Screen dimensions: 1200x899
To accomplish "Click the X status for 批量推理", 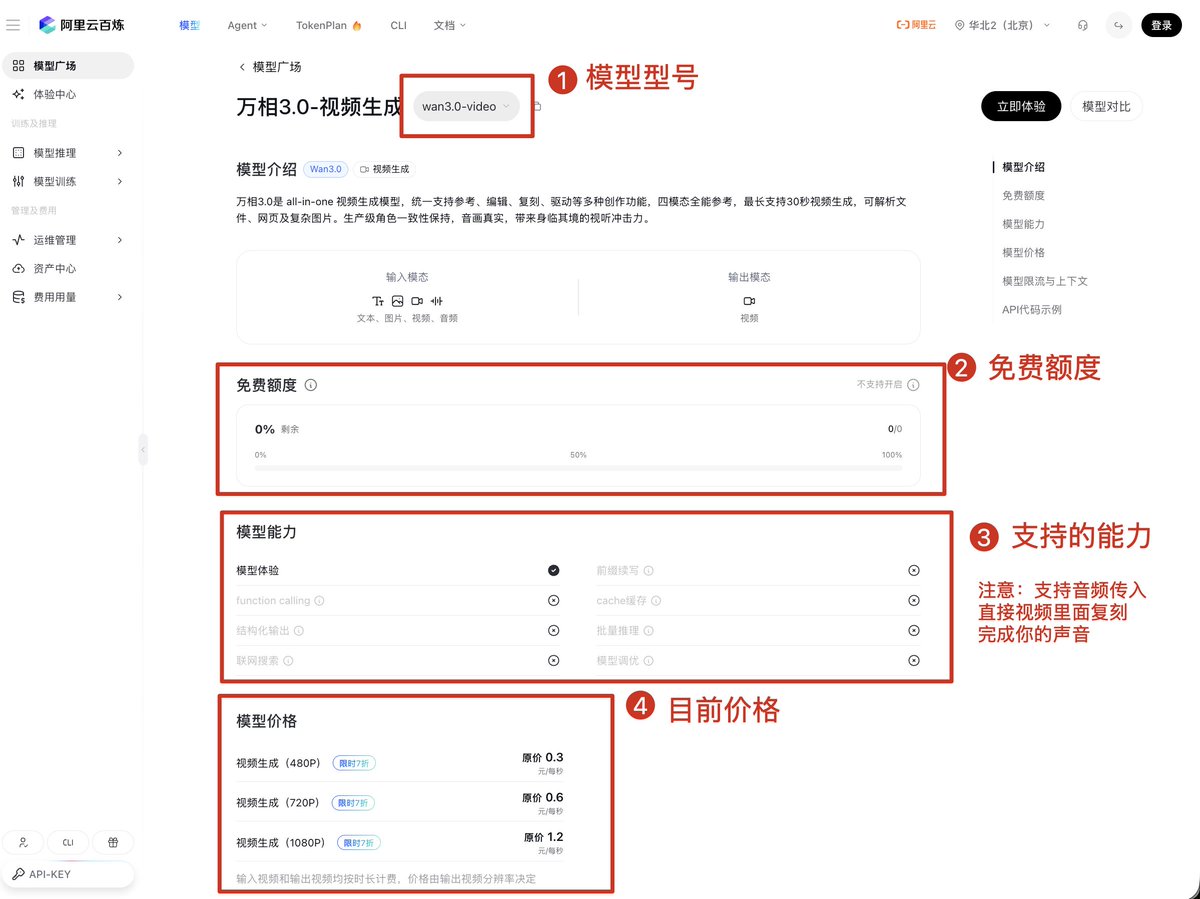I will [x=913, y=631].
